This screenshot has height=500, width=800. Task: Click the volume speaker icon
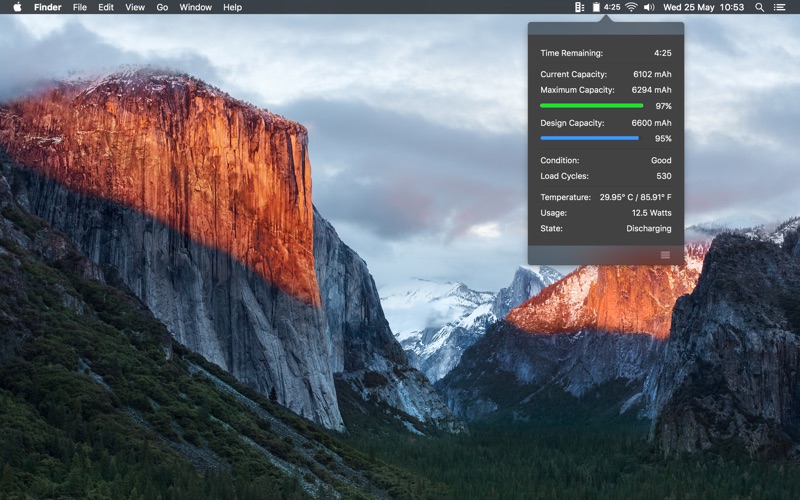coord(649,7)
